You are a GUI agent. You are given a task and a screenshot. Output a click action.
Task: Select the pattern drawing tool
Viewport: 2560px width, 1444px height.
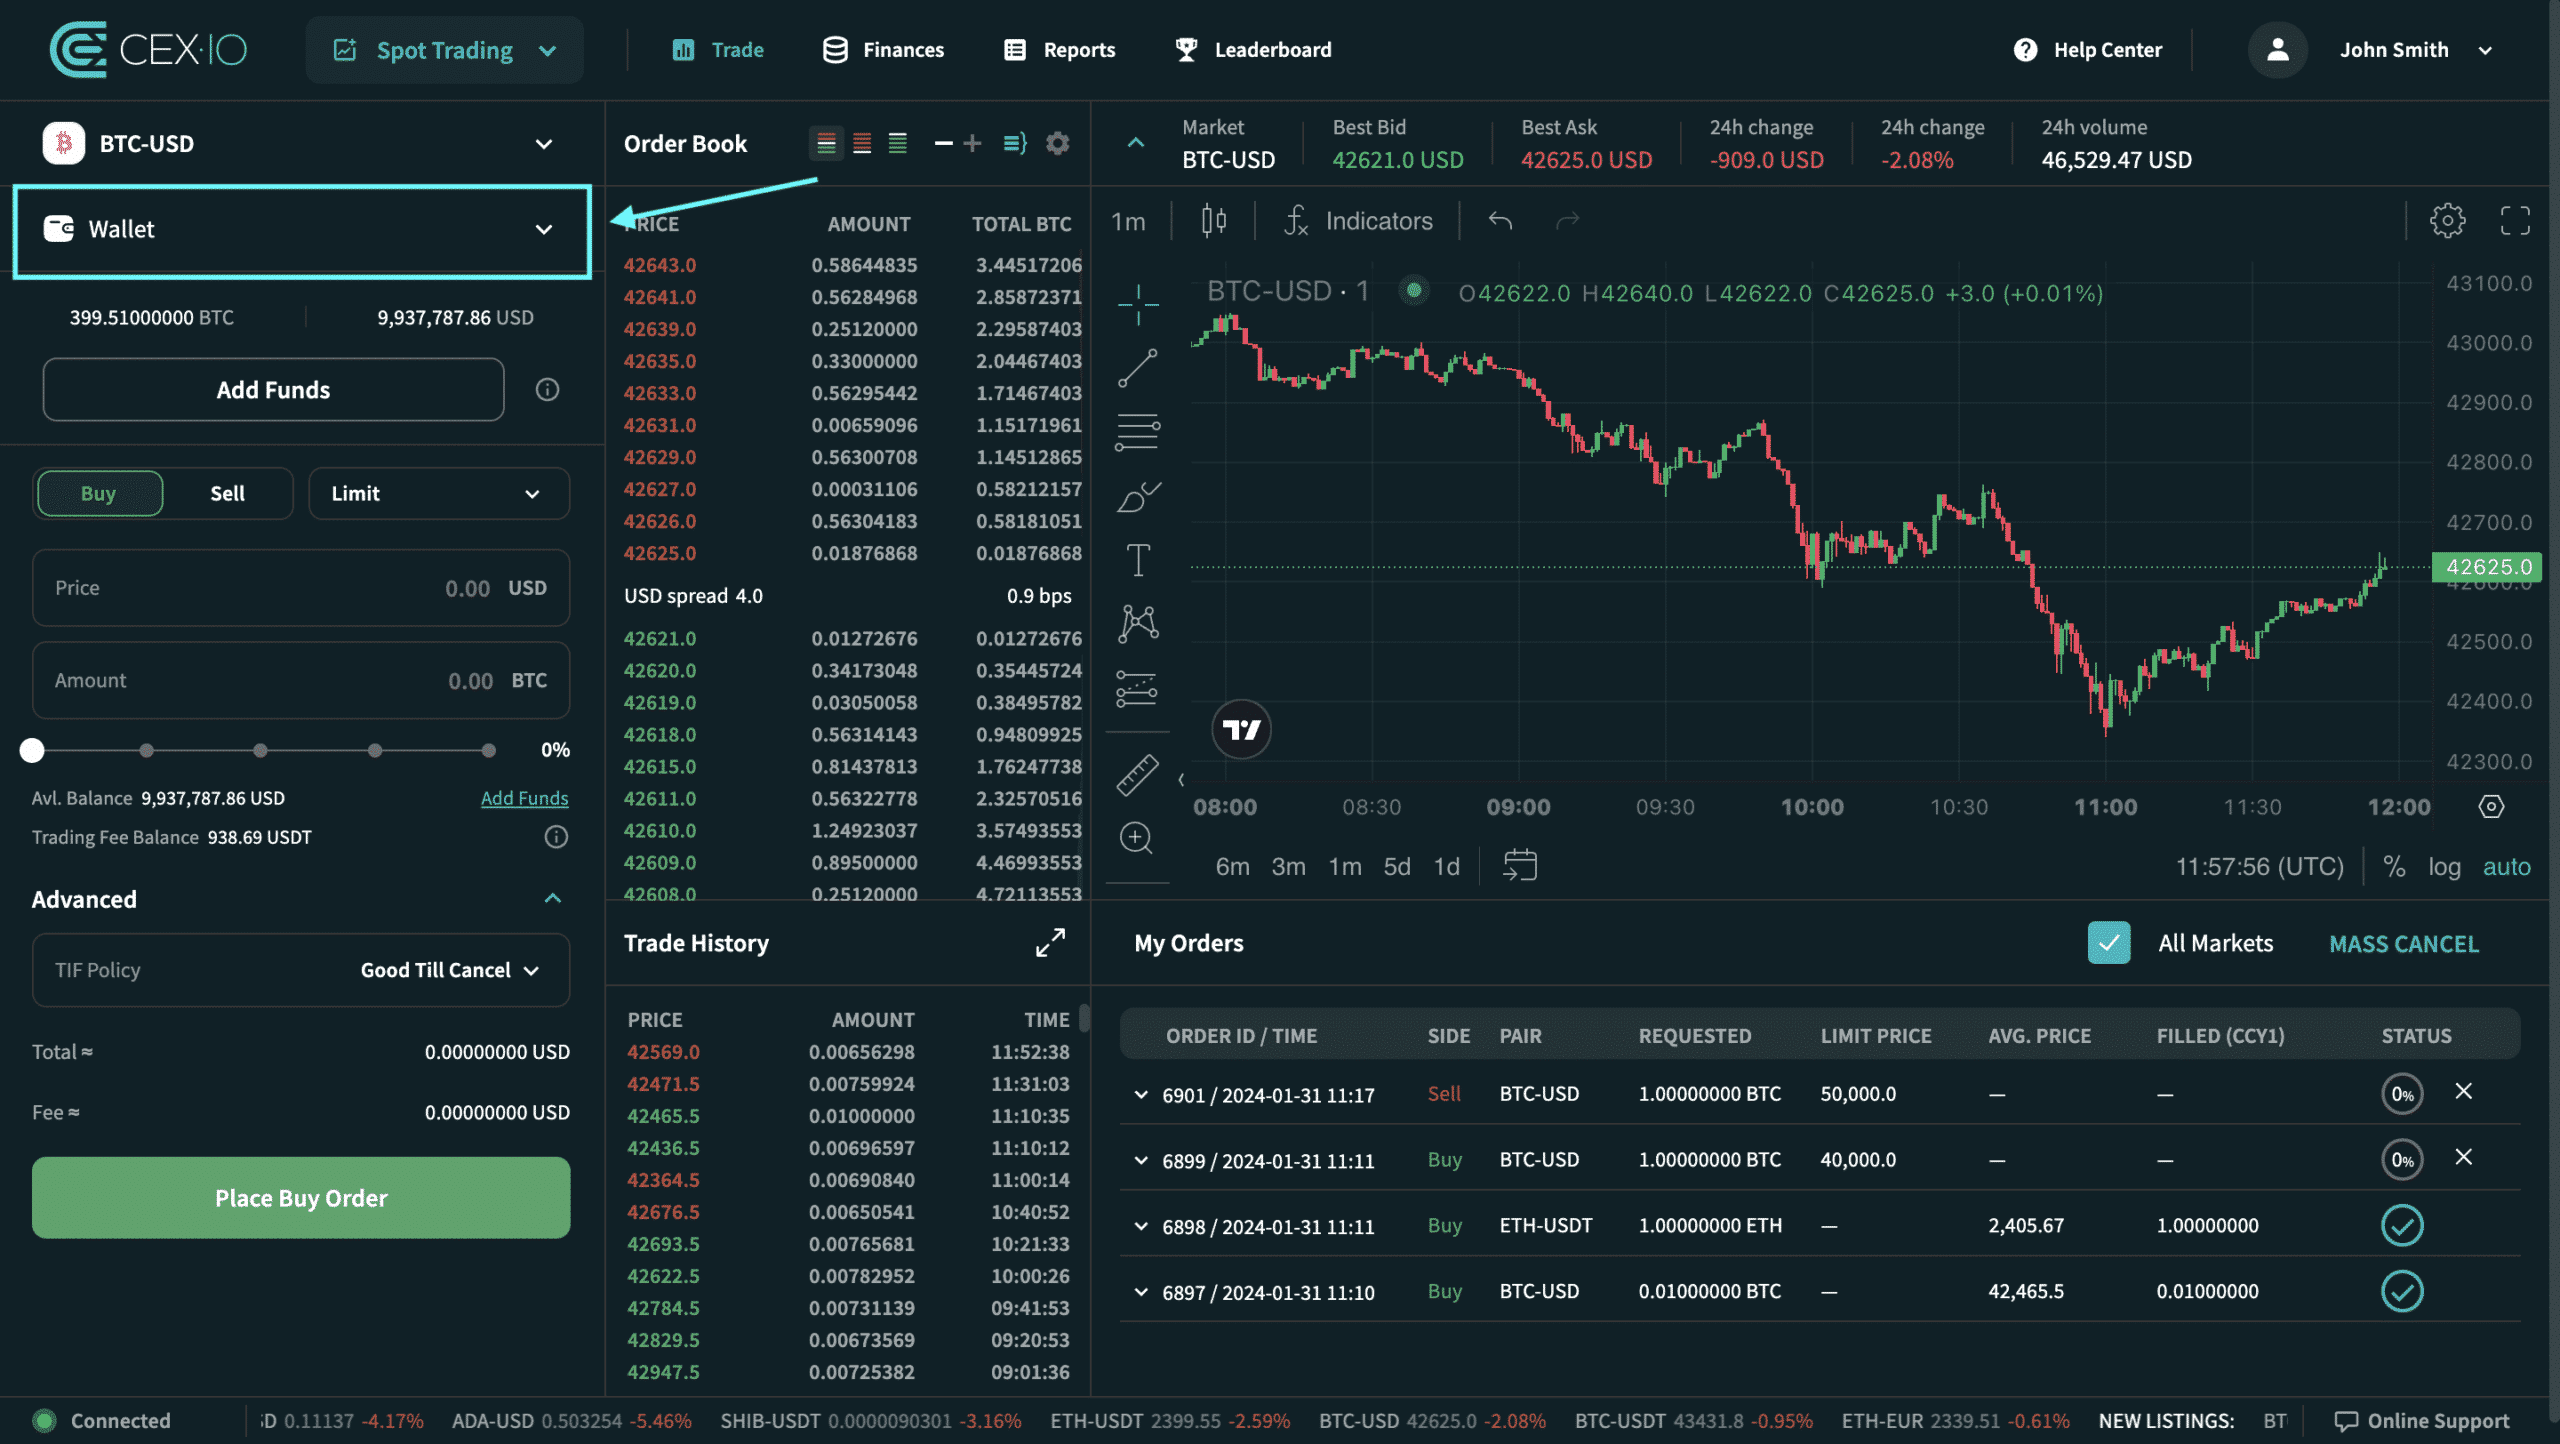1138,624
